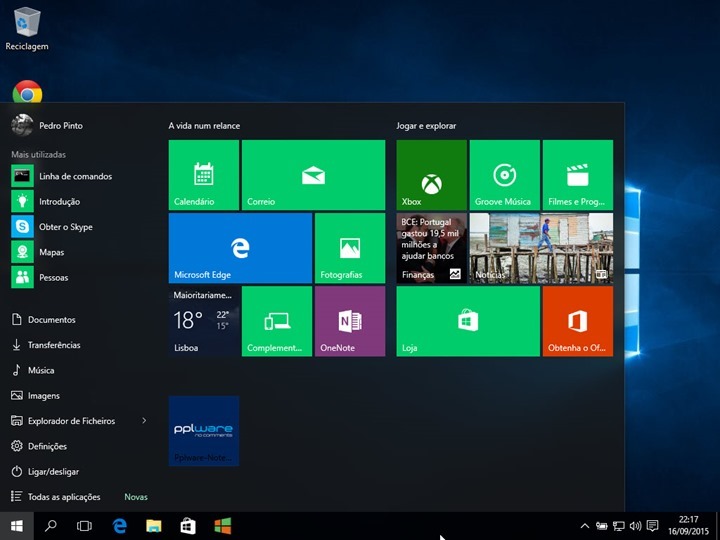Launch Linha de comandos
The width and height of the screenshot is (720, 540).
62,176
